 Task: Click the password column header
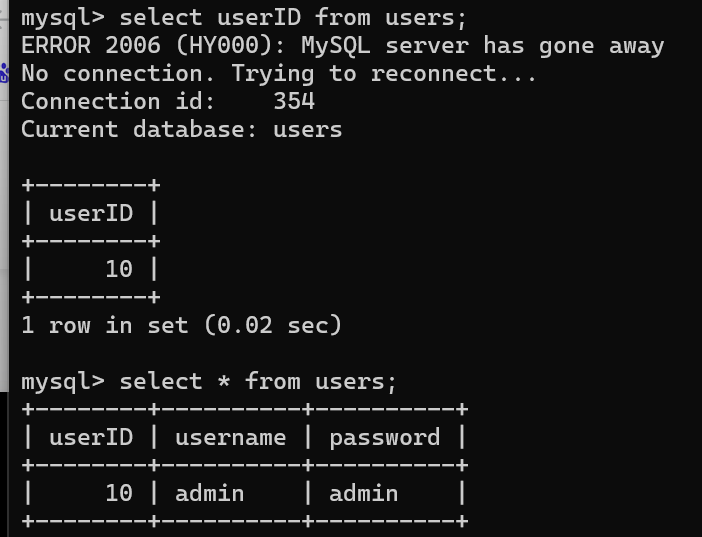coord(384,438)
